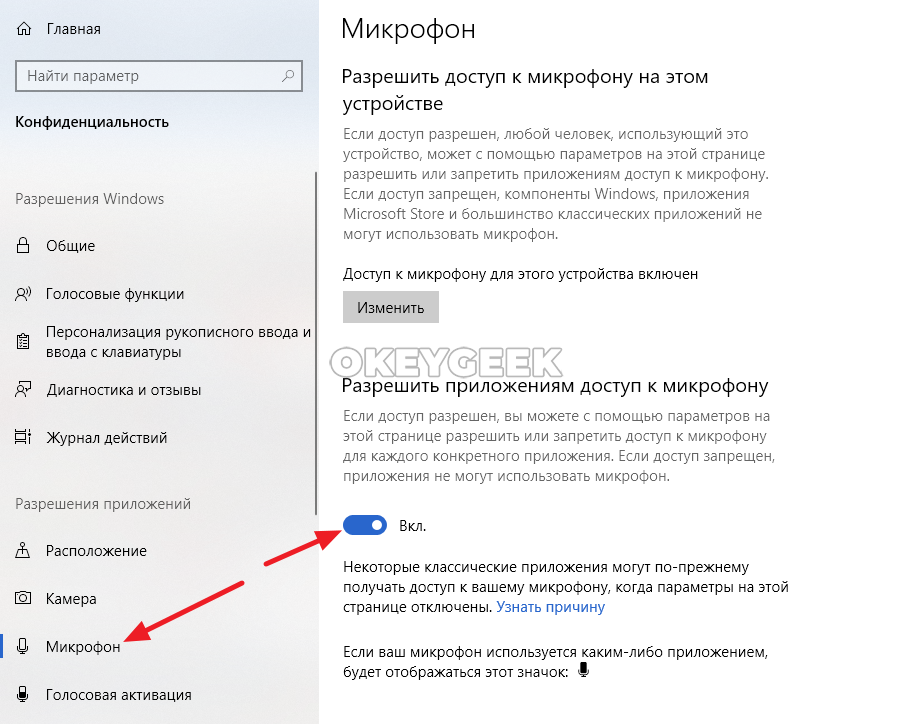Click the Голосовые функции speech icon

click(23, 294)
